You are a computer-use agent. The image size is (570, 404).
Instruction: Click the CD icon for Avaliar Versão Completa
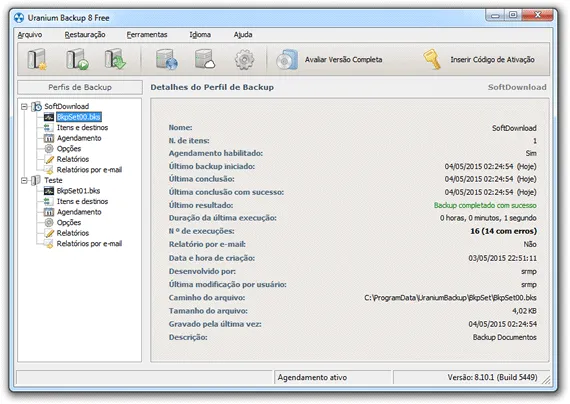coord(287,60)
